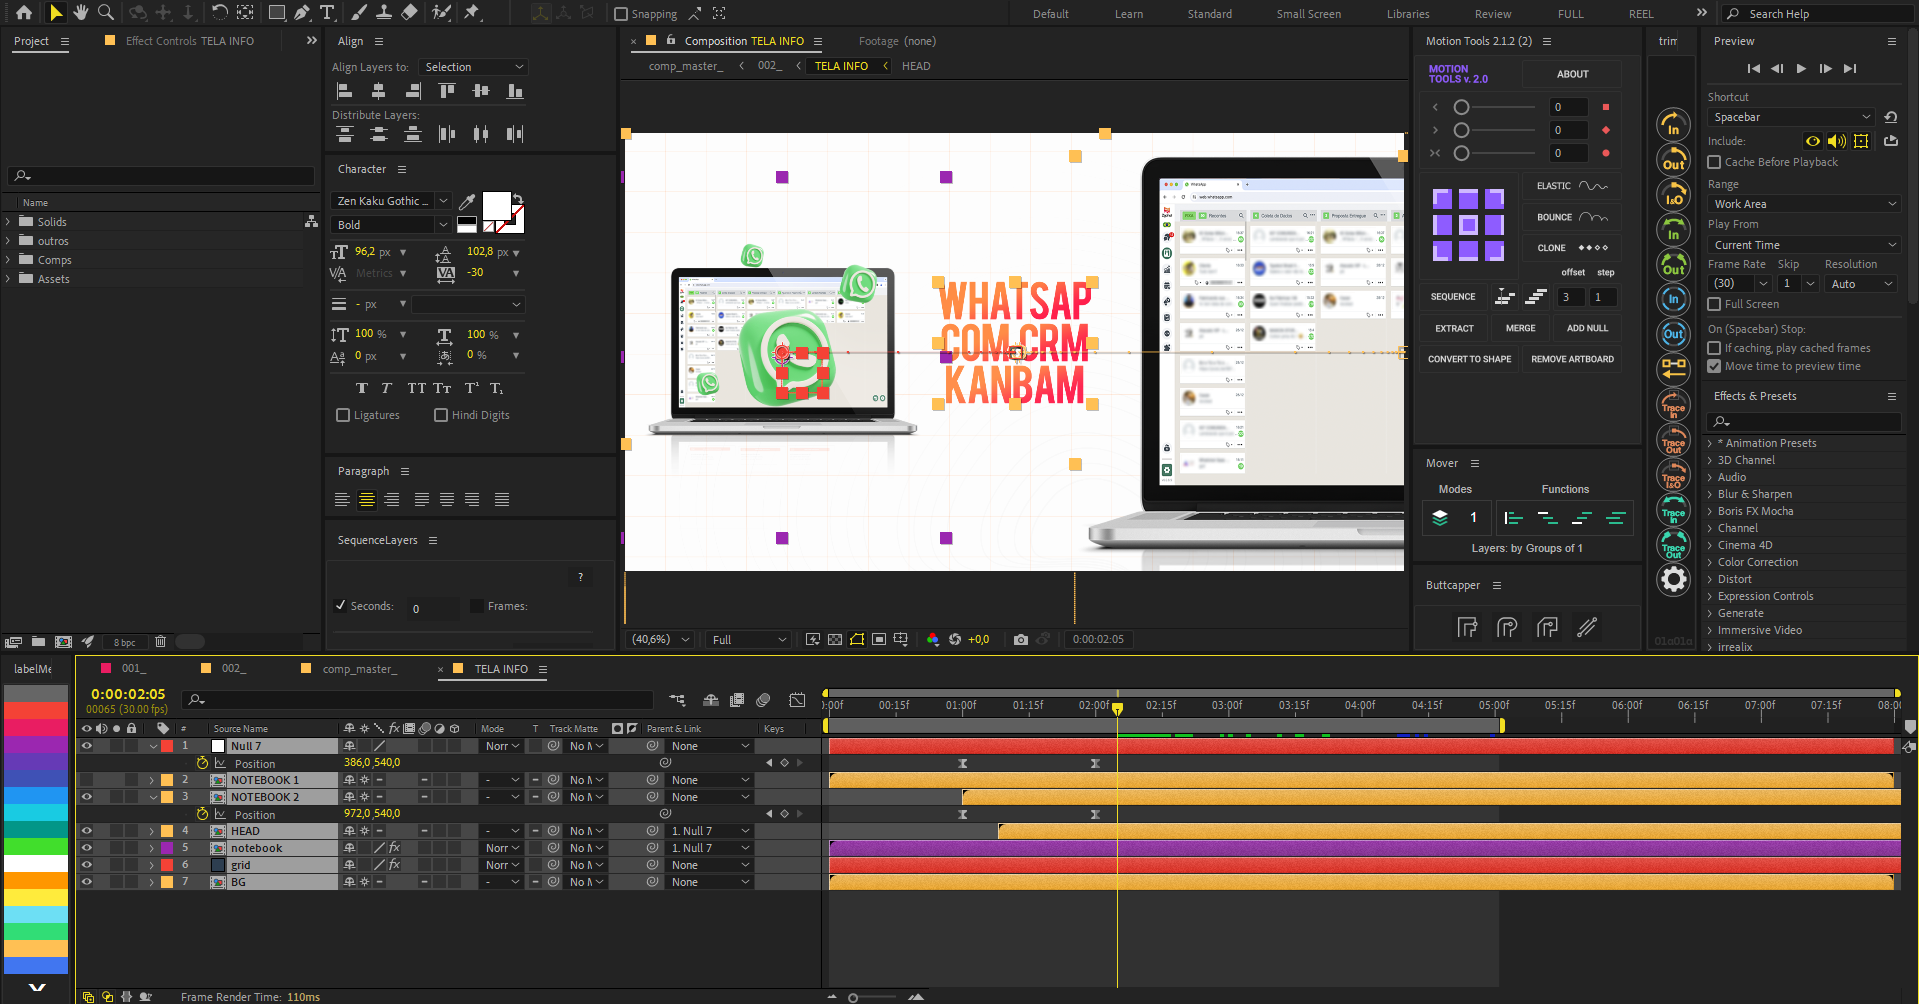This screenshot has width=1919, height=1004.
Task: Click the first Buttcapper cap icon
Action: click(1467, 627)
